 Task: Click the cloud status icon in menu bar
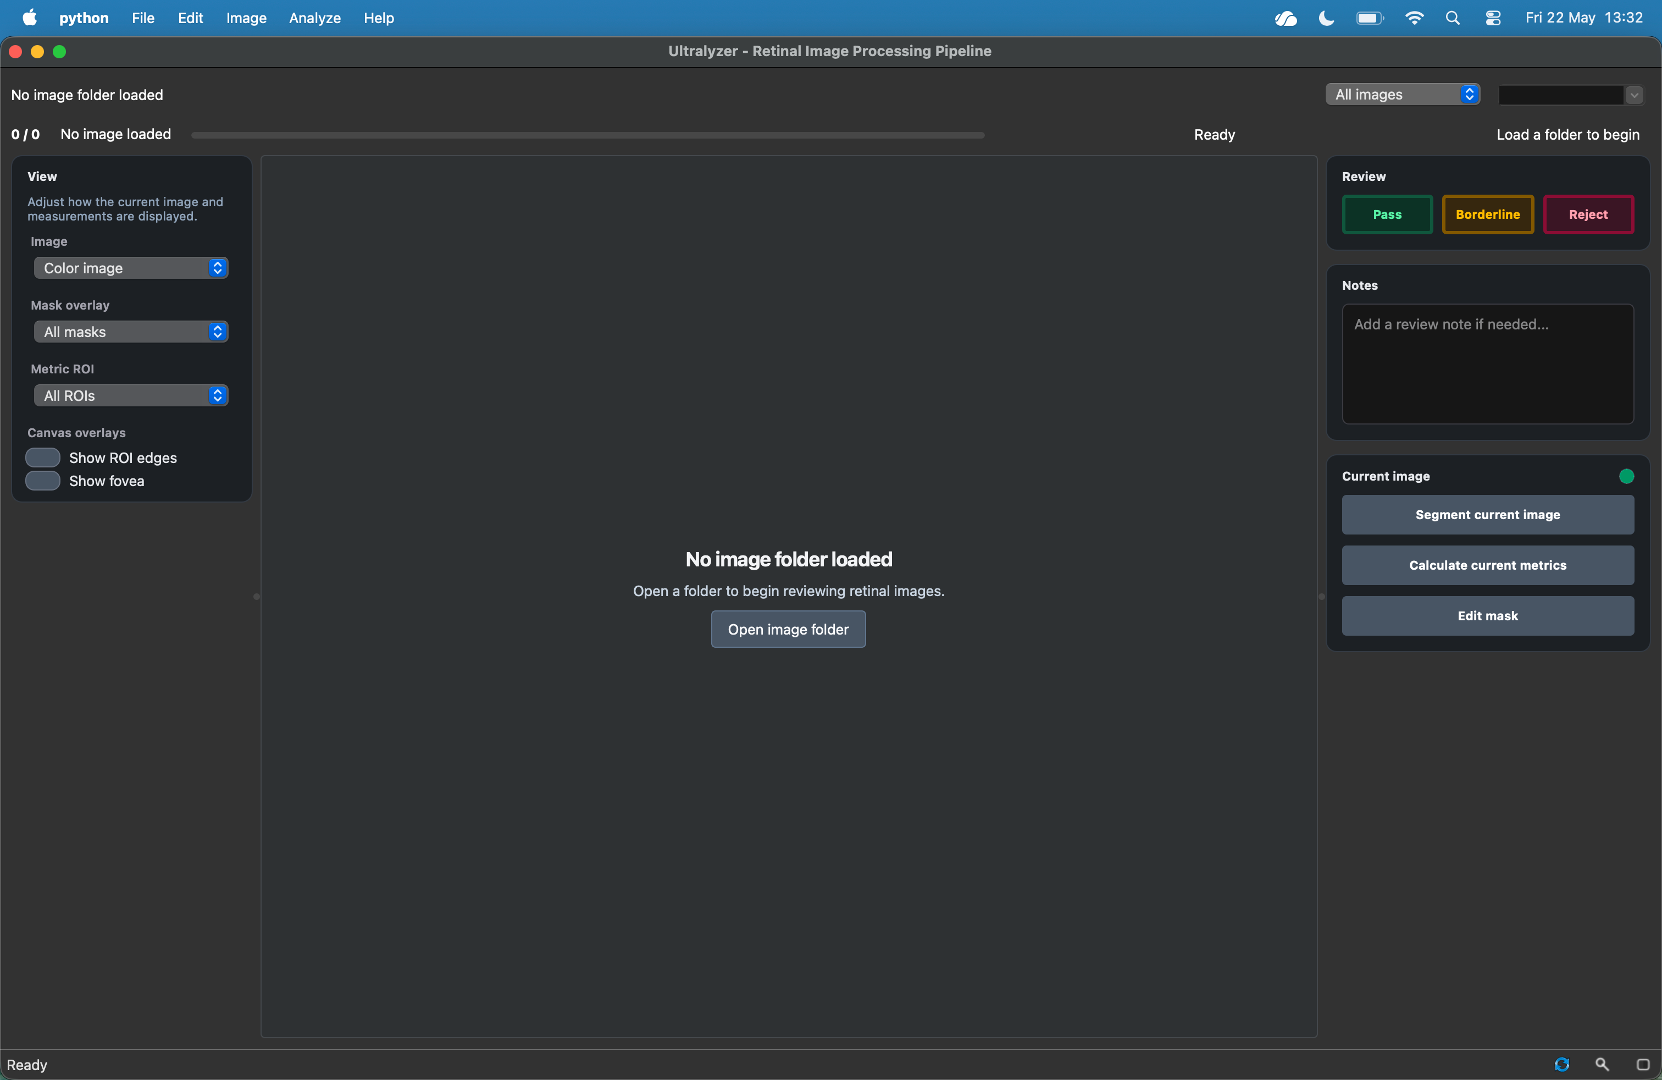(1286, 18)
